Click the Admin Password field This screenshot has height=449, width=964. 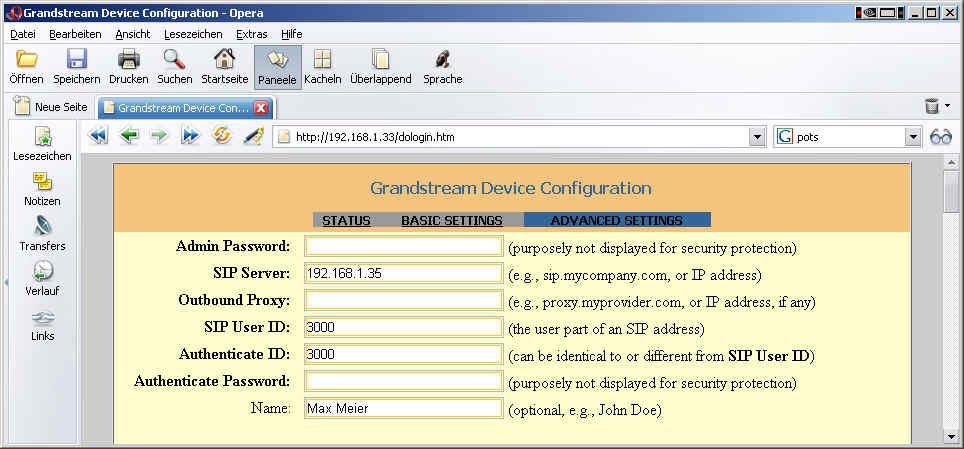[404, 247]
